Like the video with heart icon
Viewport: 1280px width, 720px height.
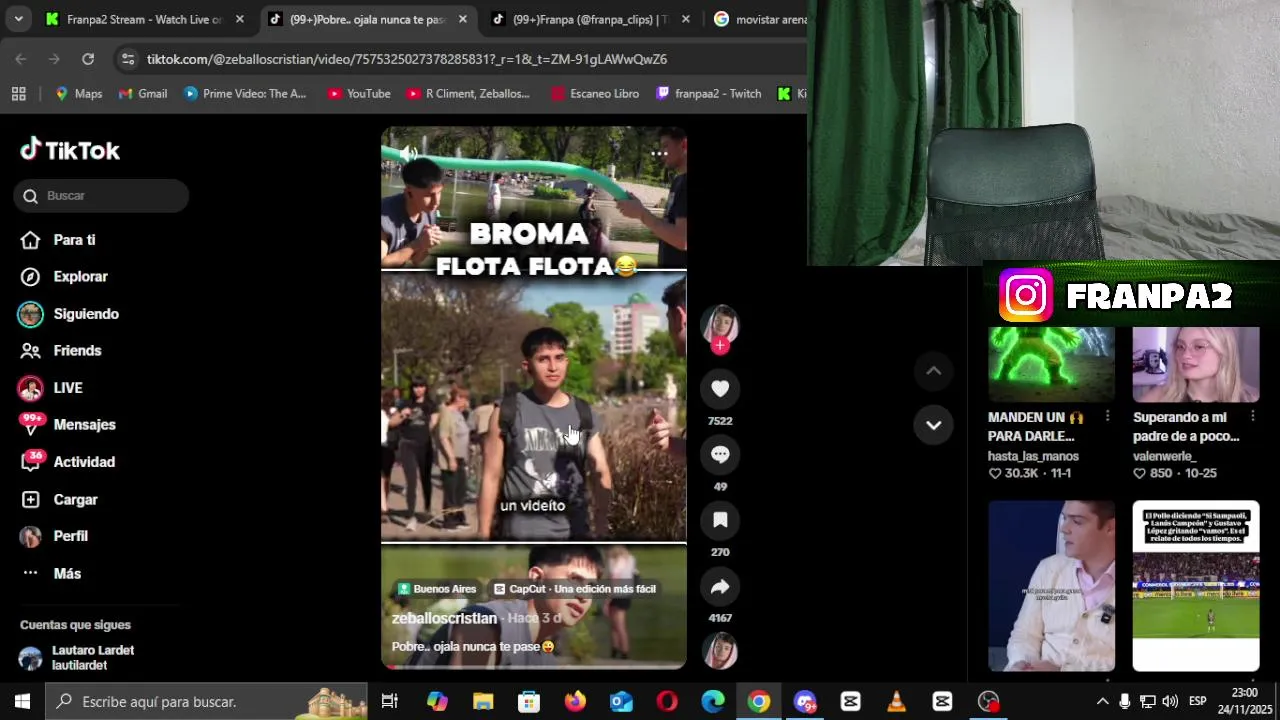[720, 388]
